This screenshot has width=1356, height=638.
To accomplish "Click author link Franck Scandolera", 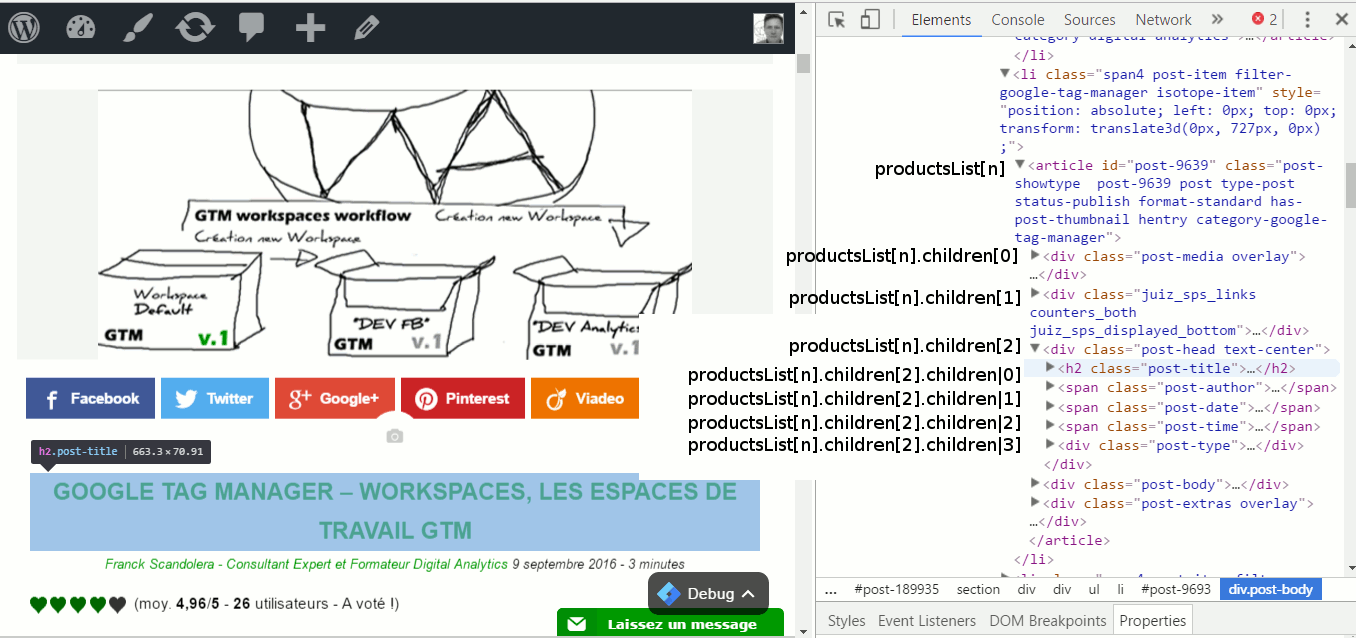I will (x=306, y=564).
